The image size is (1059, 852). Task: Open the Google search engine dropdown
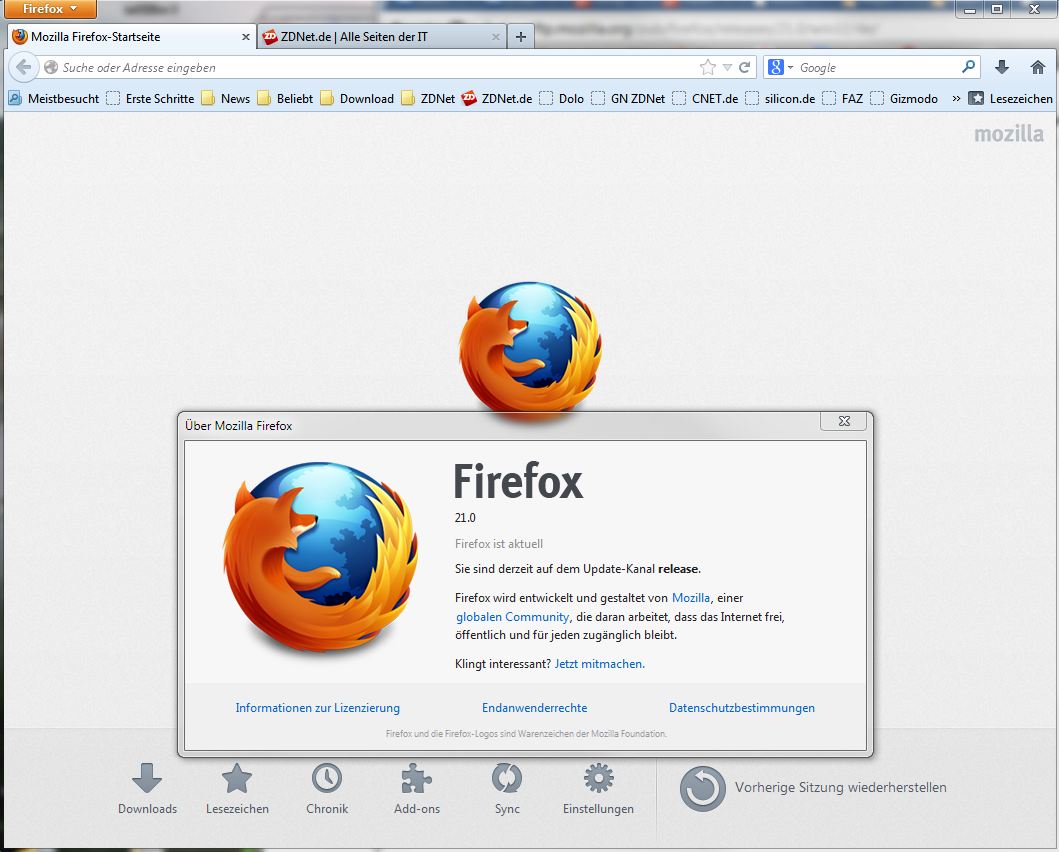coord(780,68)
